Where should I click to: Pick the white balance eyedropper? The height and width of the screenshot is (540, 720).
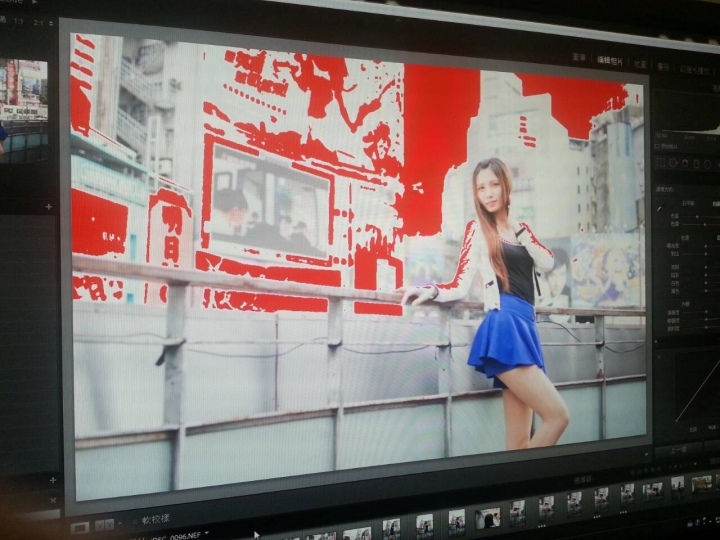click(659, 209)
